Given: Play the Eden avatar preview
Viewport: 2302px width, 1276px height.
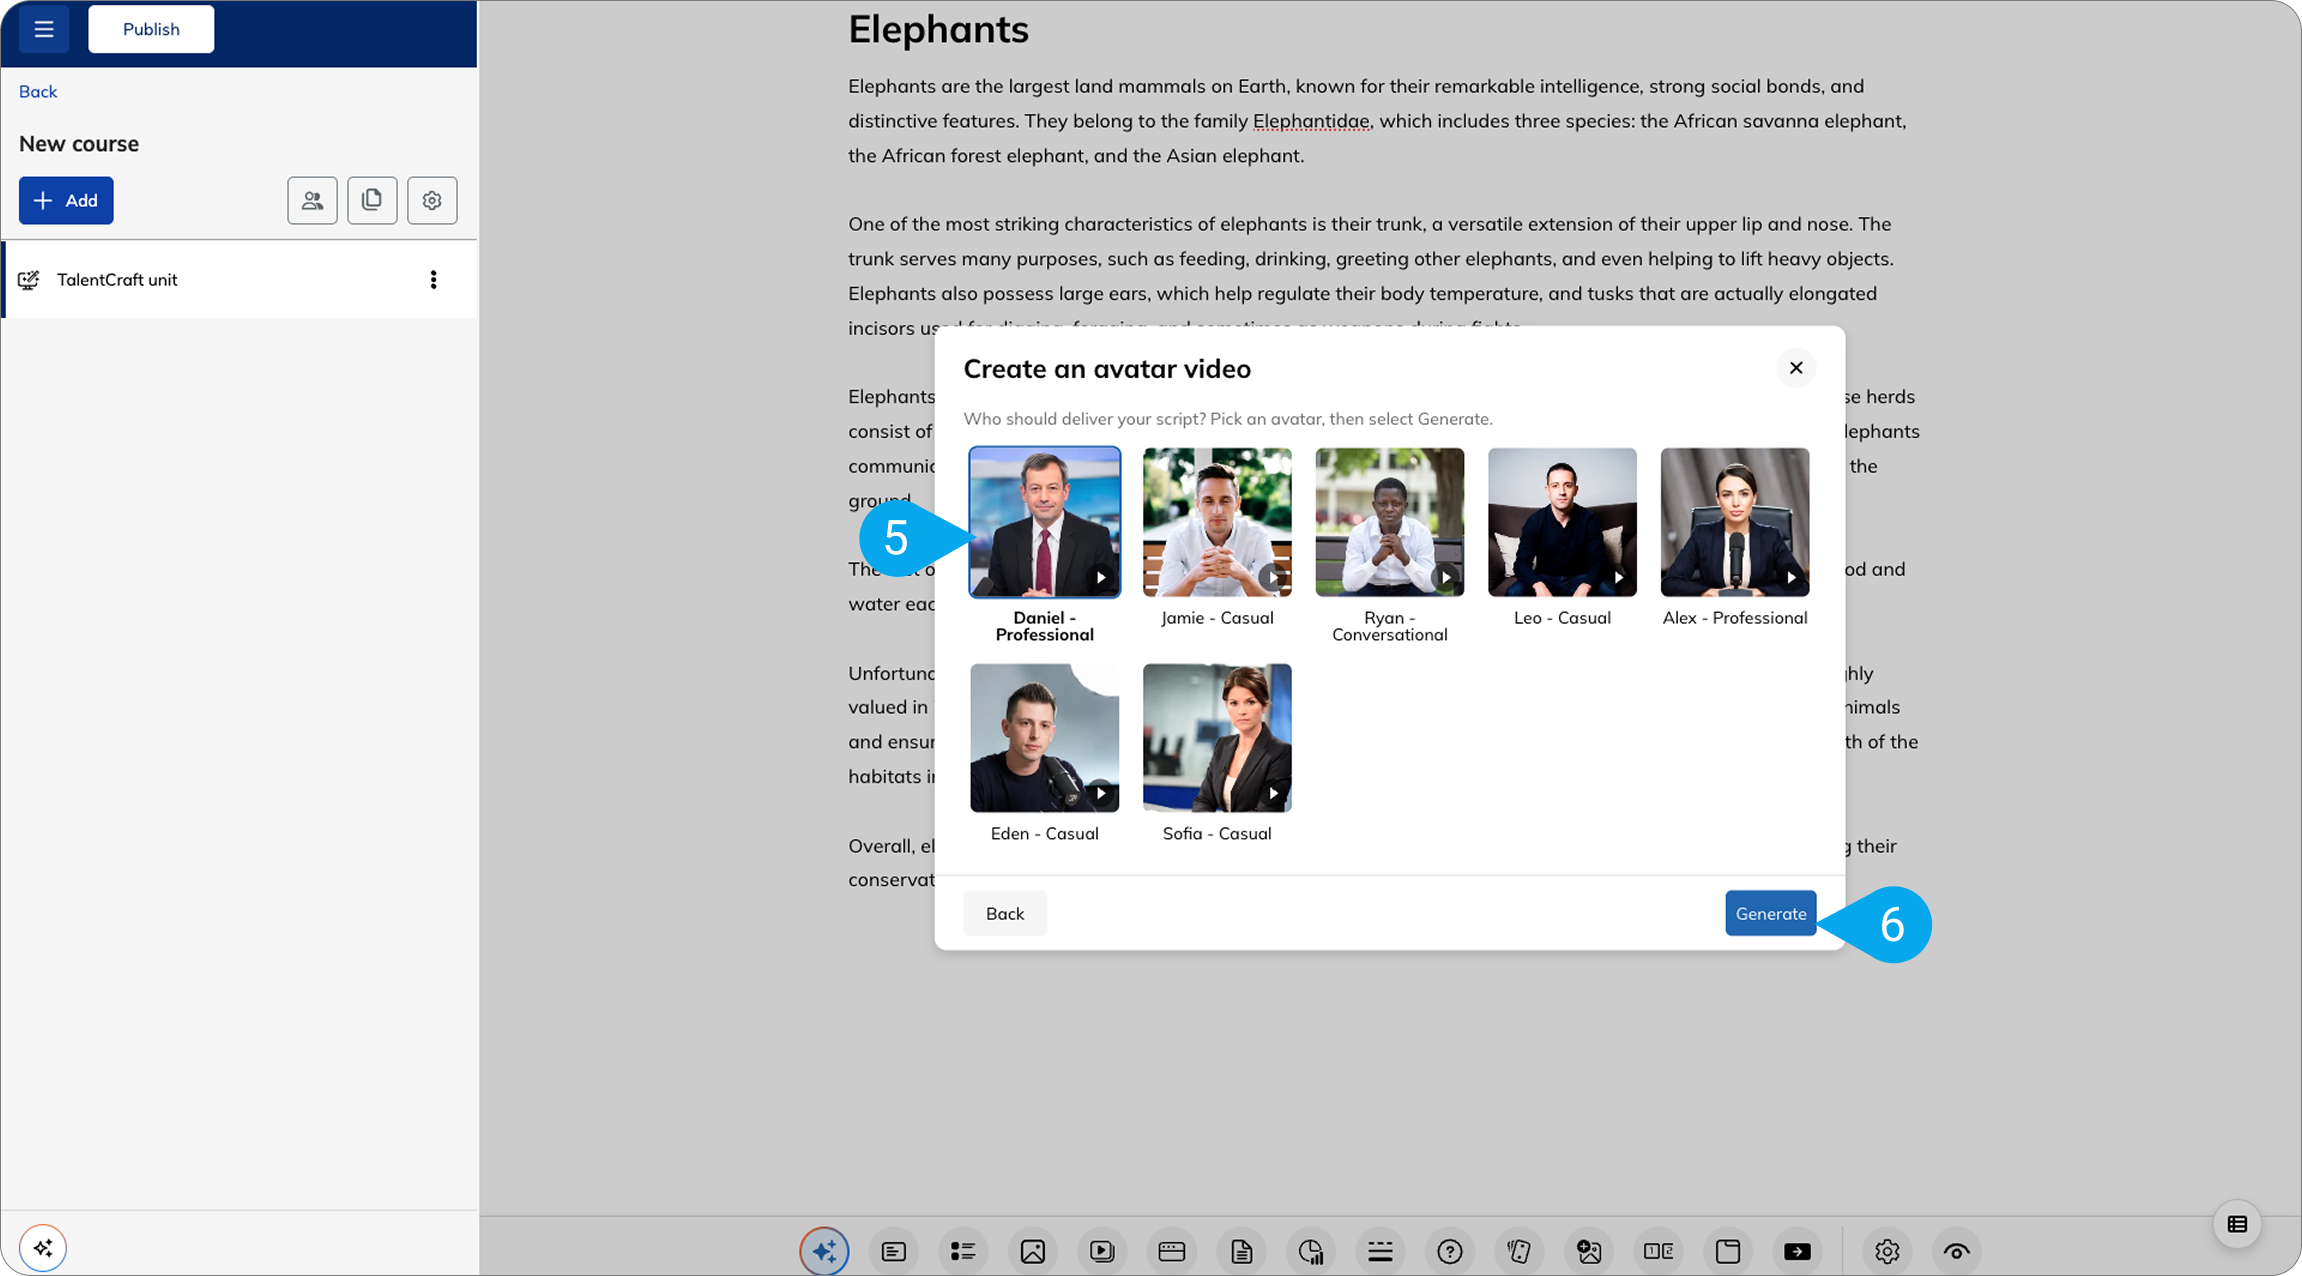Looking at the screenshot, I should pos(1100,793).
